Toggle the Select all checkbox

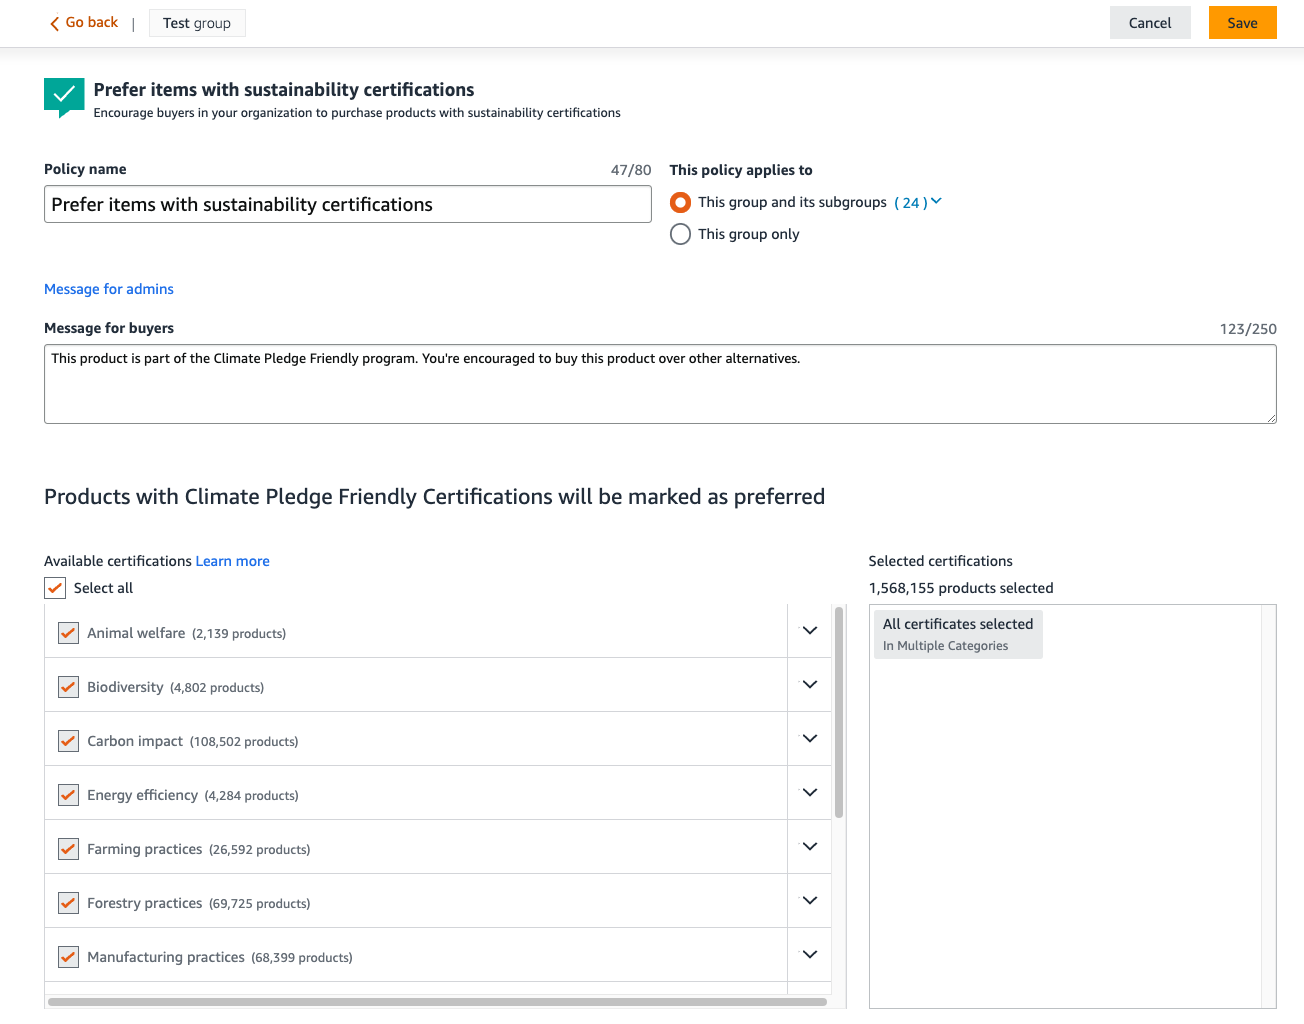coord(55,588)
